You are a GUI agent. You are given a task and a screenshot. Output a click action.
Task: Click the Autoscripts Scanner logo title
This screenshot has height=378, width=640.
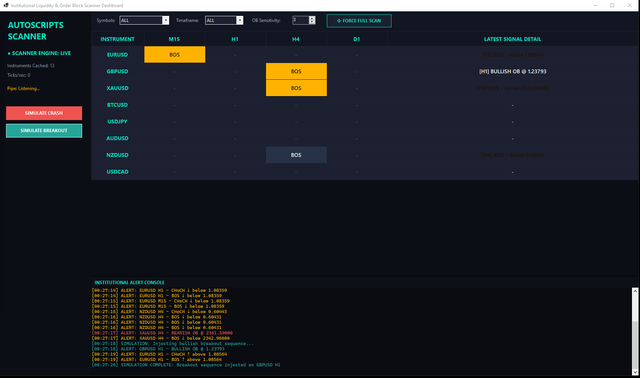[36, 31]
